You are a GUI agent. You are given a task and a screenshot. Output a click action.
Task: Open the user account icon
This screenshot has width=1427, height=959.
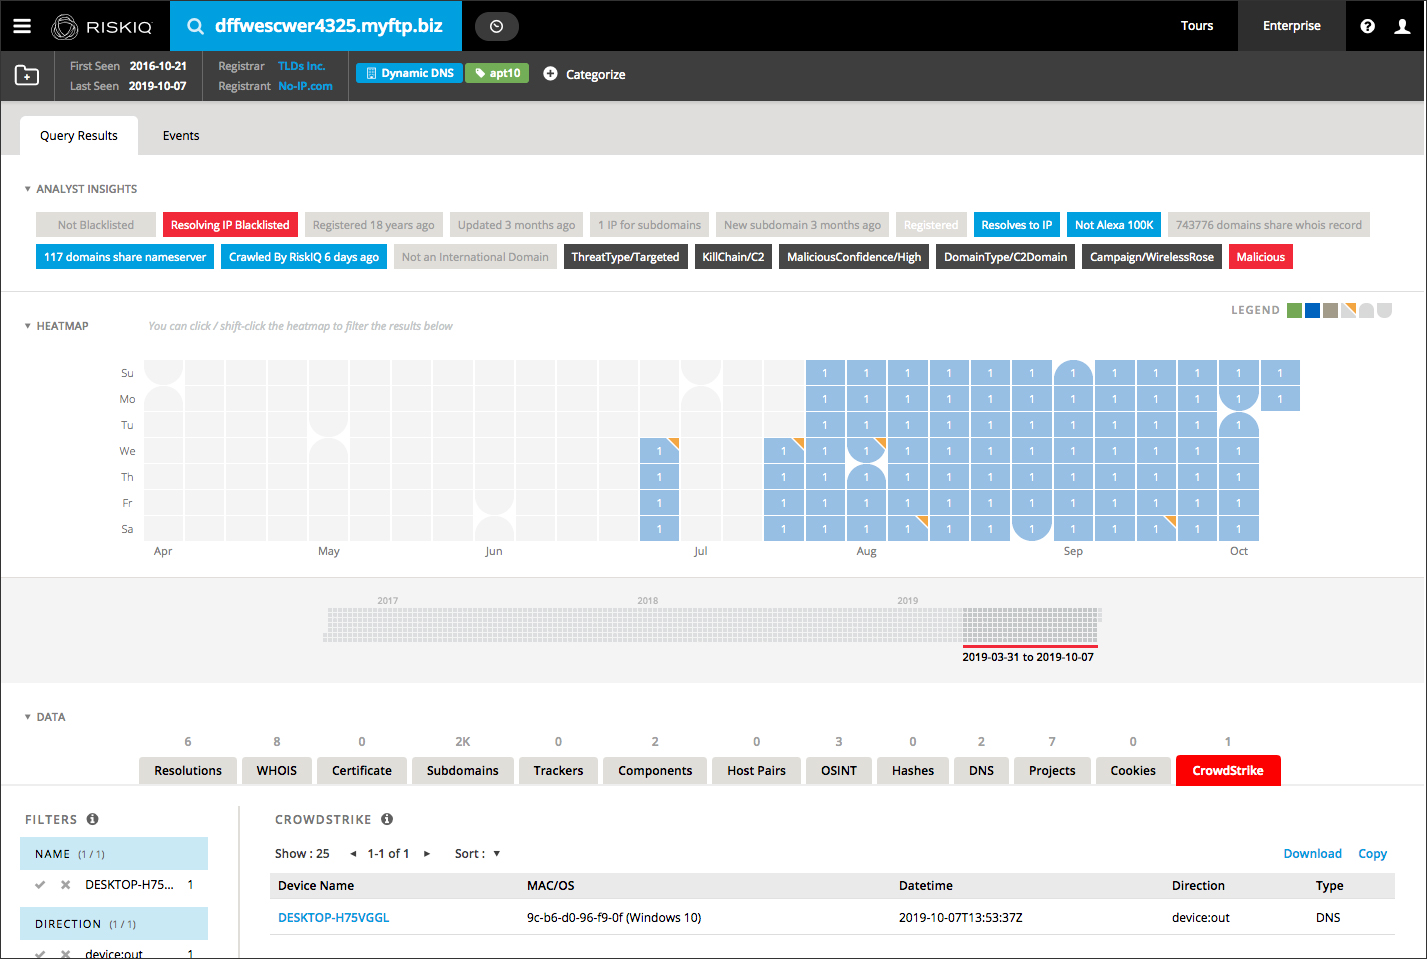tap(1402, 26)
